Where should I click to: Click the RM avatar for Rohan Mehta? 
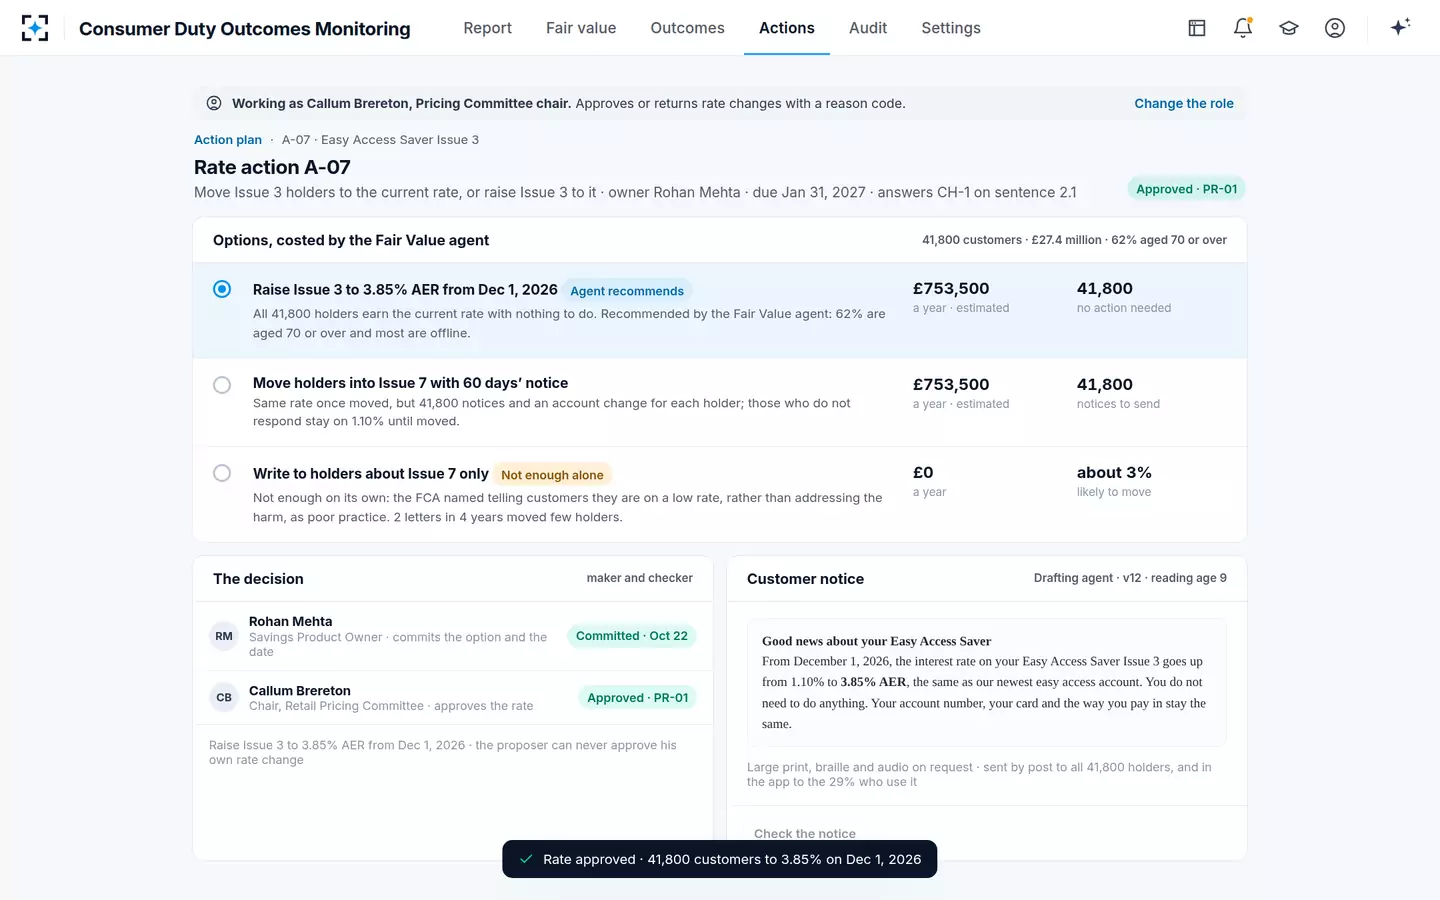click(224, 636)
